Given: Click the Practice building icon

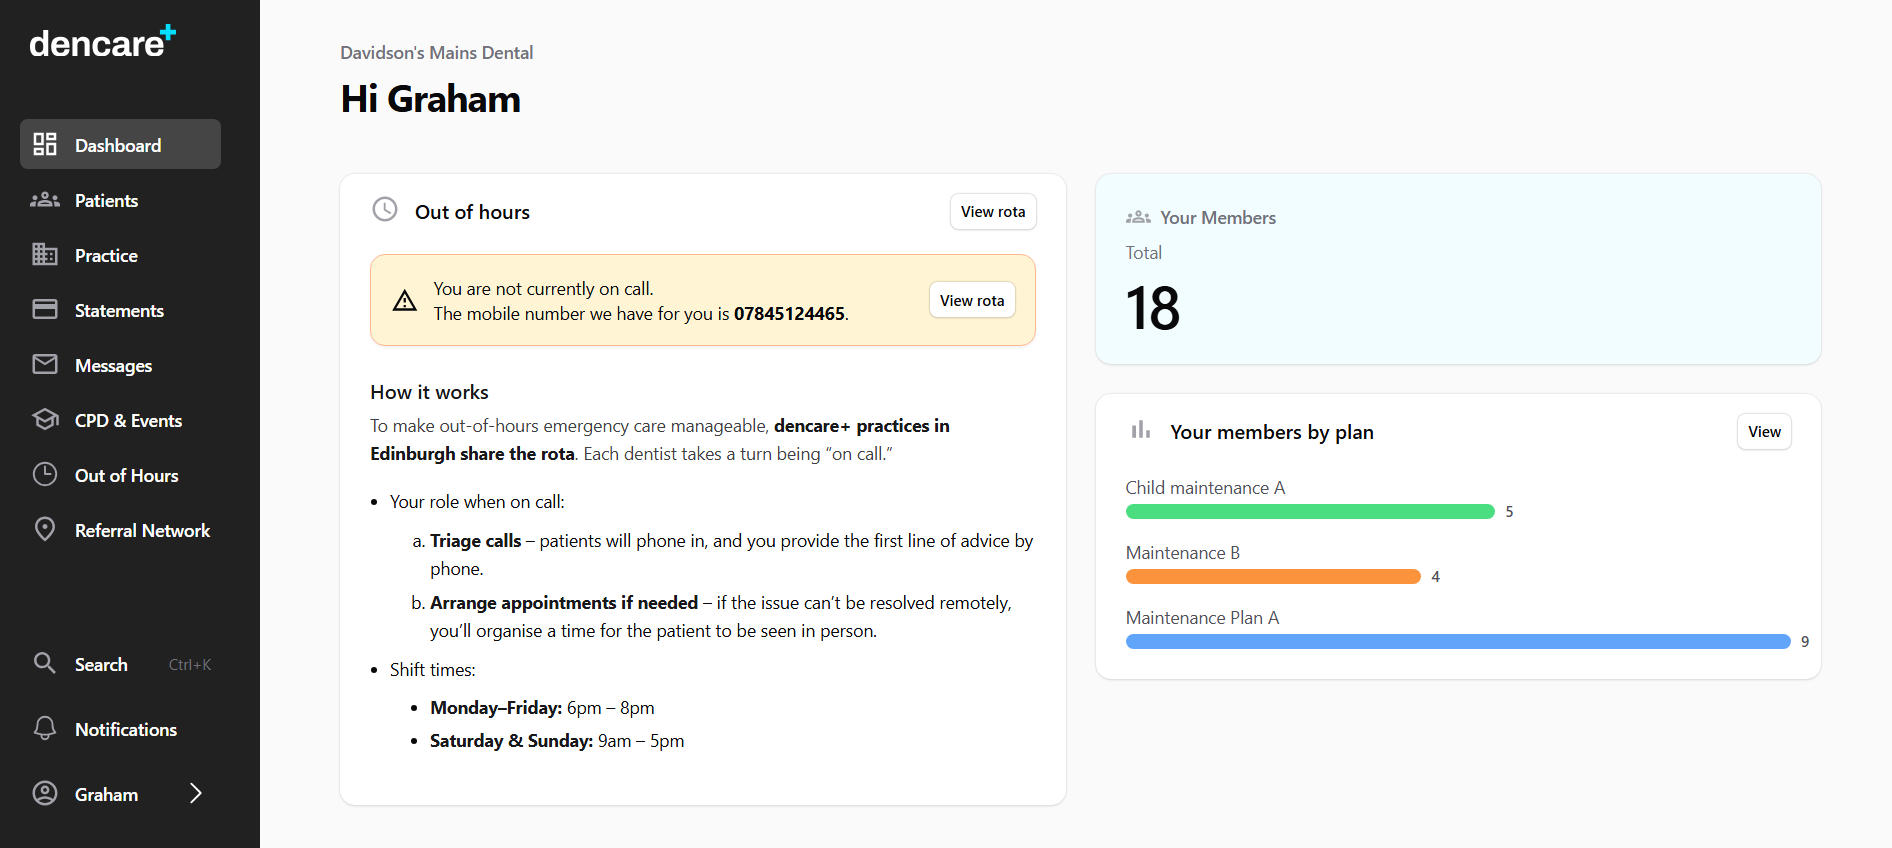Looking at the screenshot, I should point(45,255).
